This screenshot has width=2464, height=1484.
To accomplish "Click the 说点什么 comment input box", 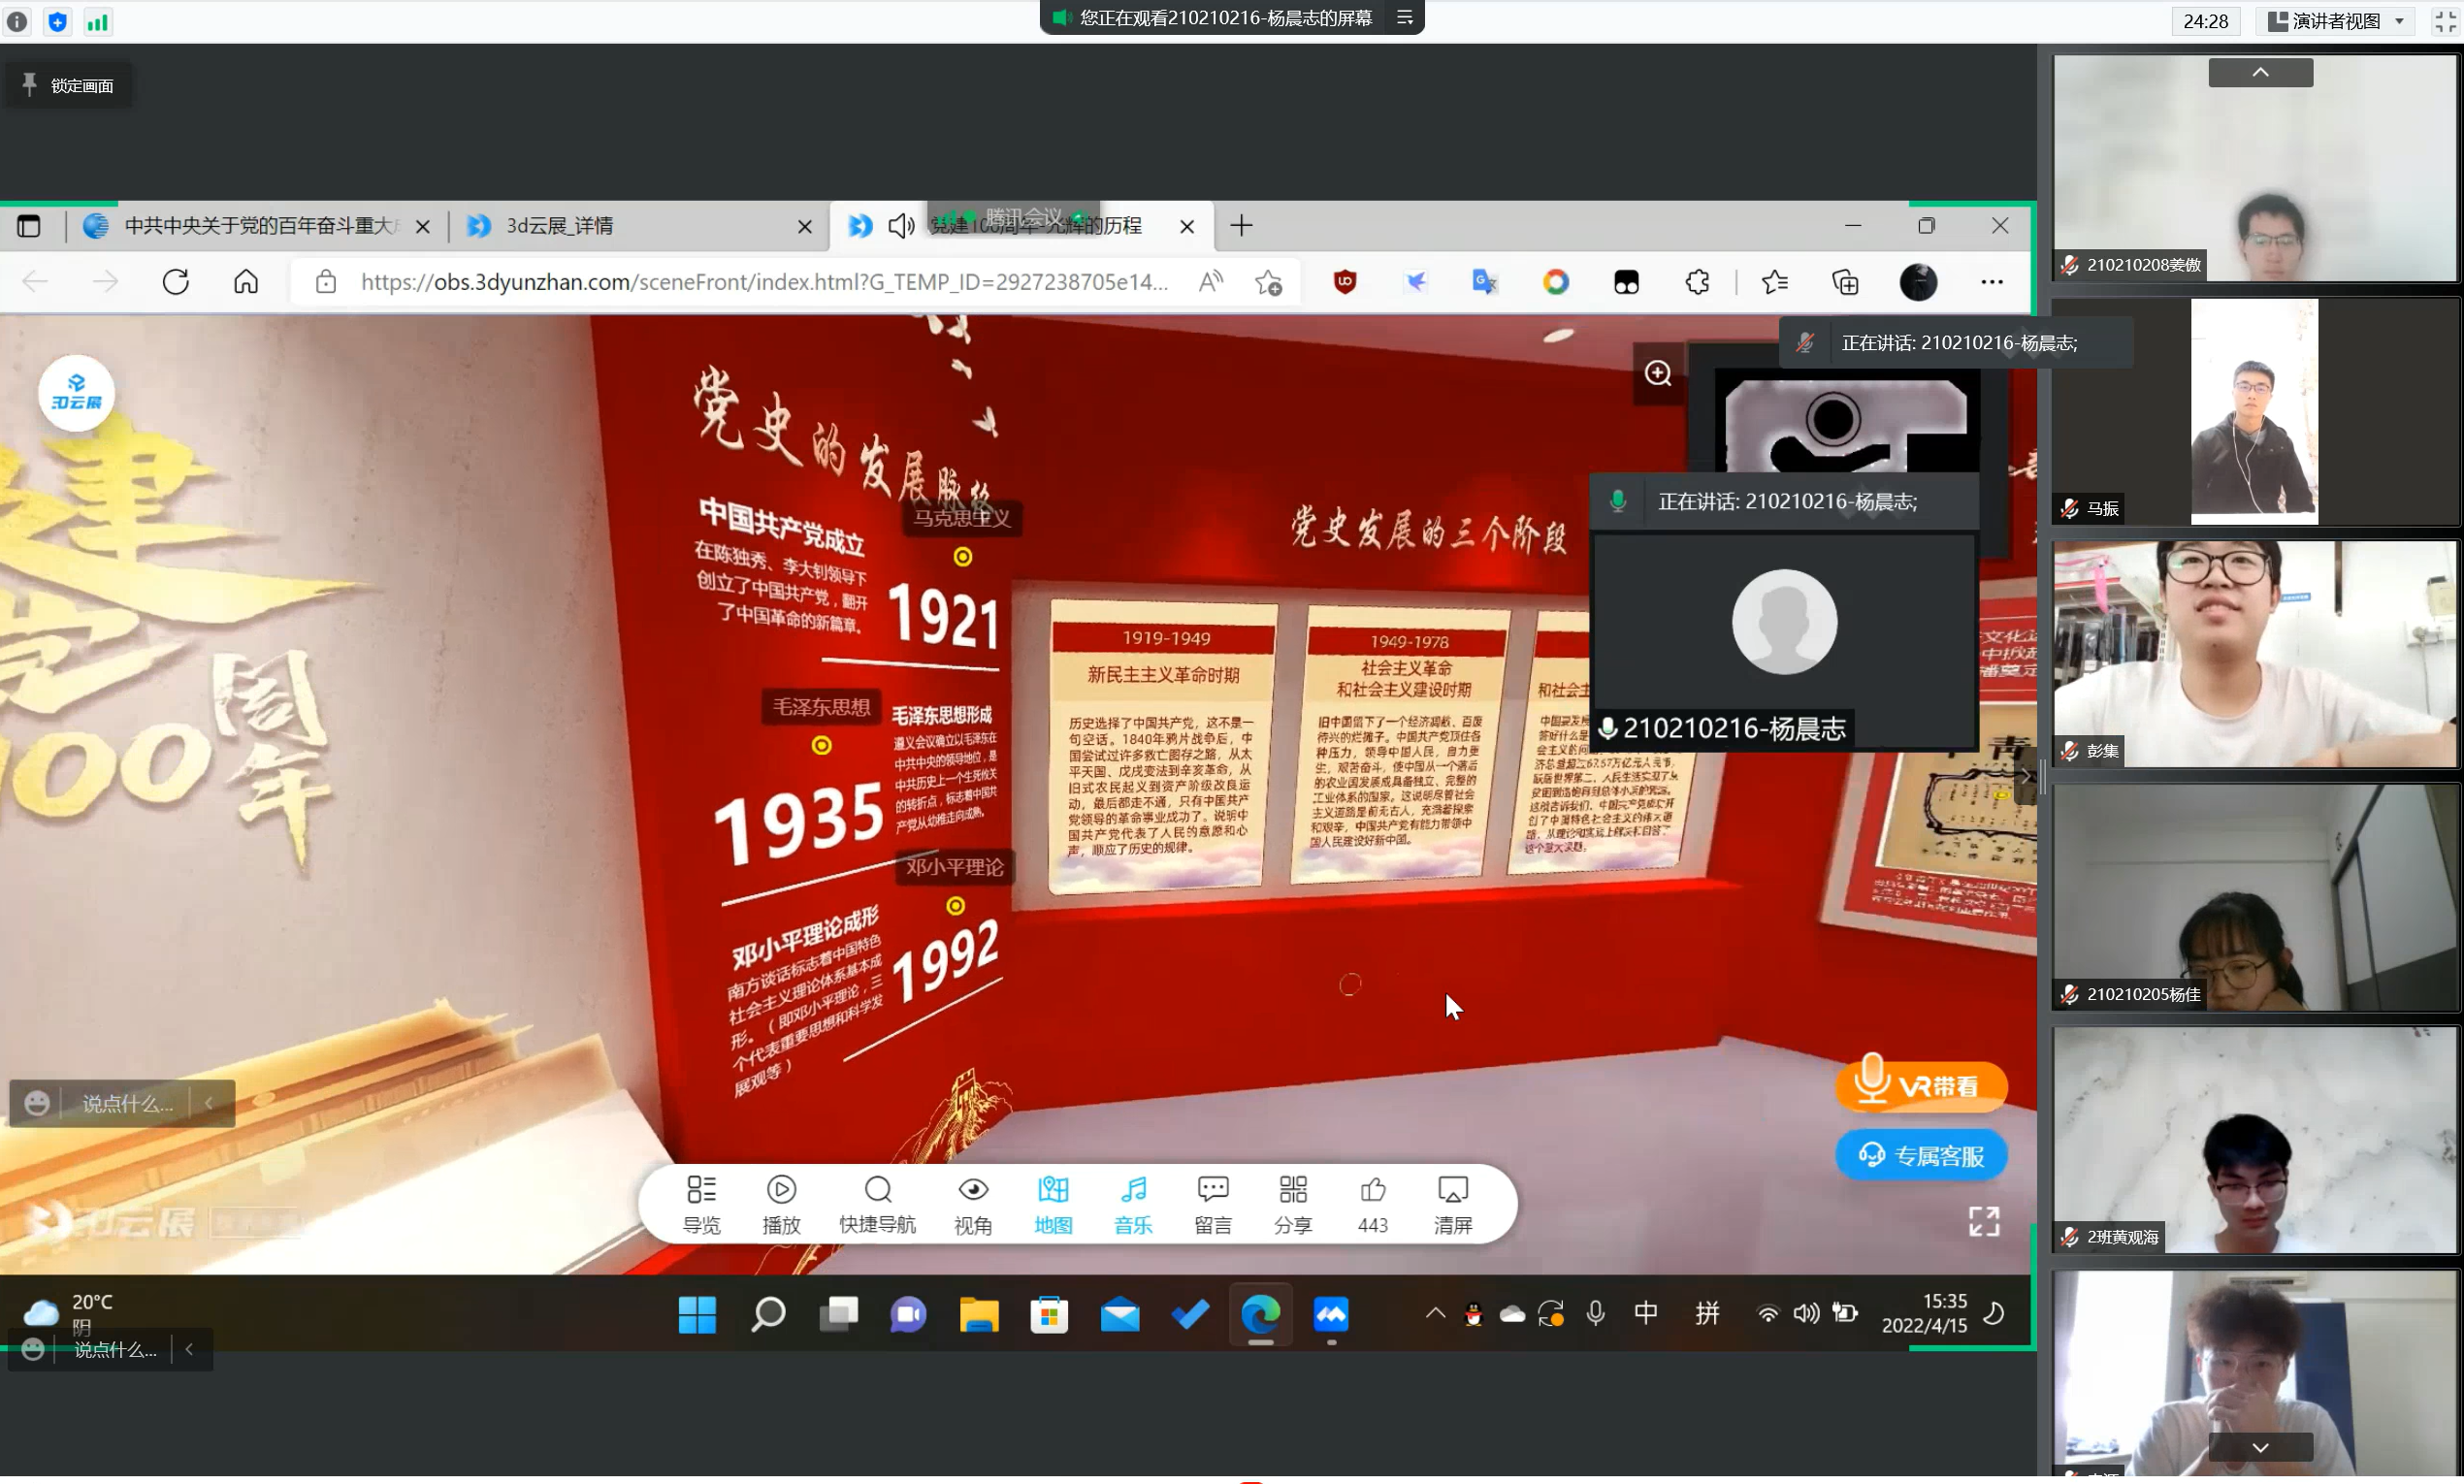I will [x=126, y=1103].
